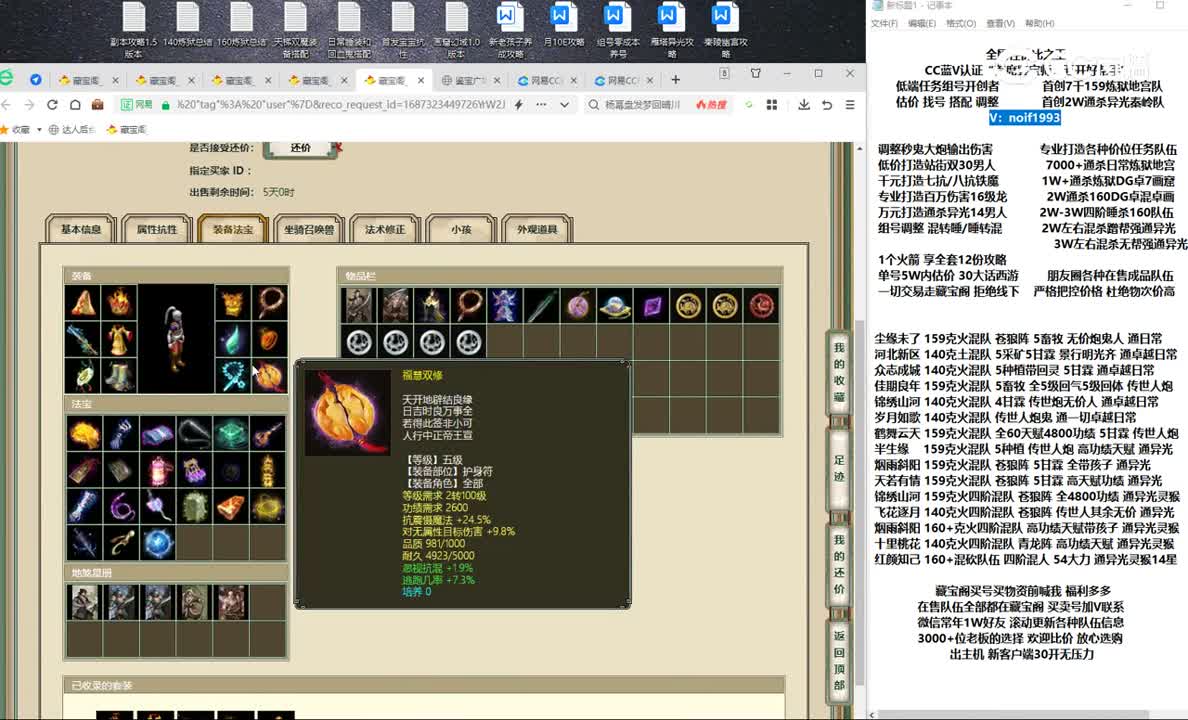Click the browser refresh icon

(x=52, y=104)
